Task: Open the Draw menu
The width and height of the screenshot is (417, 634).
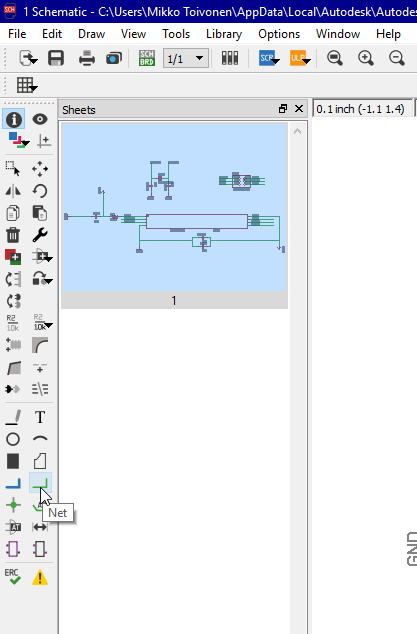Action: 91,34
